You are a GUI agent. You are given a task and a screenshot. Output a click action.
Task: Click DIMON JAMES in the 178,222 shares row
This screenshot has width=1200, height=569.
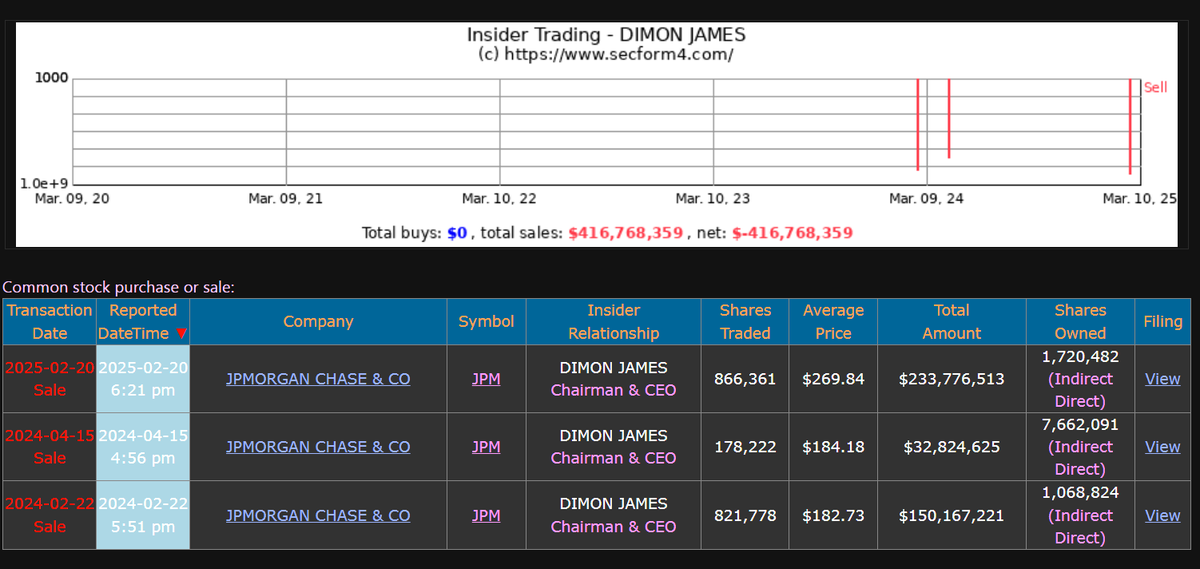613,436
